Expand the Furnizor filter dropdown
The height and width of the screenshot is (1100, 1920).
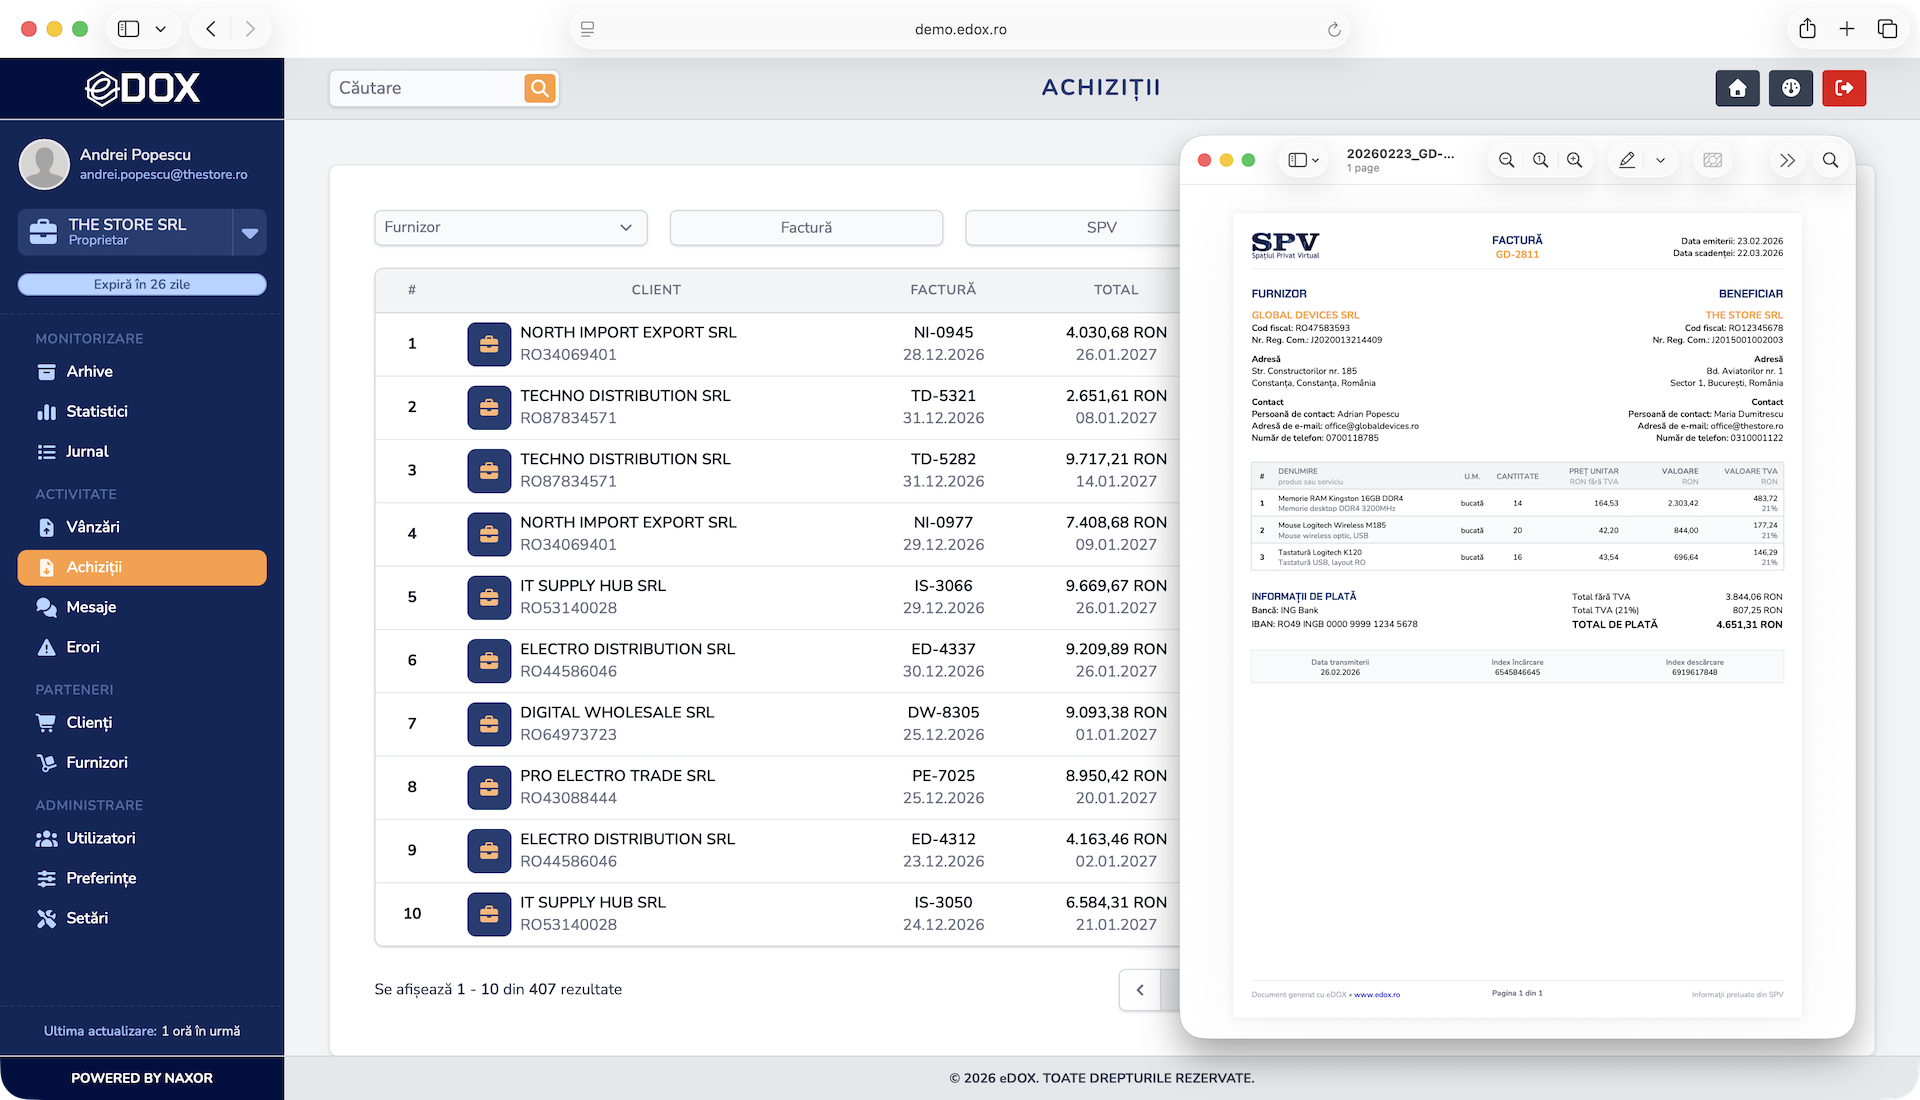[x=510, y=227]
